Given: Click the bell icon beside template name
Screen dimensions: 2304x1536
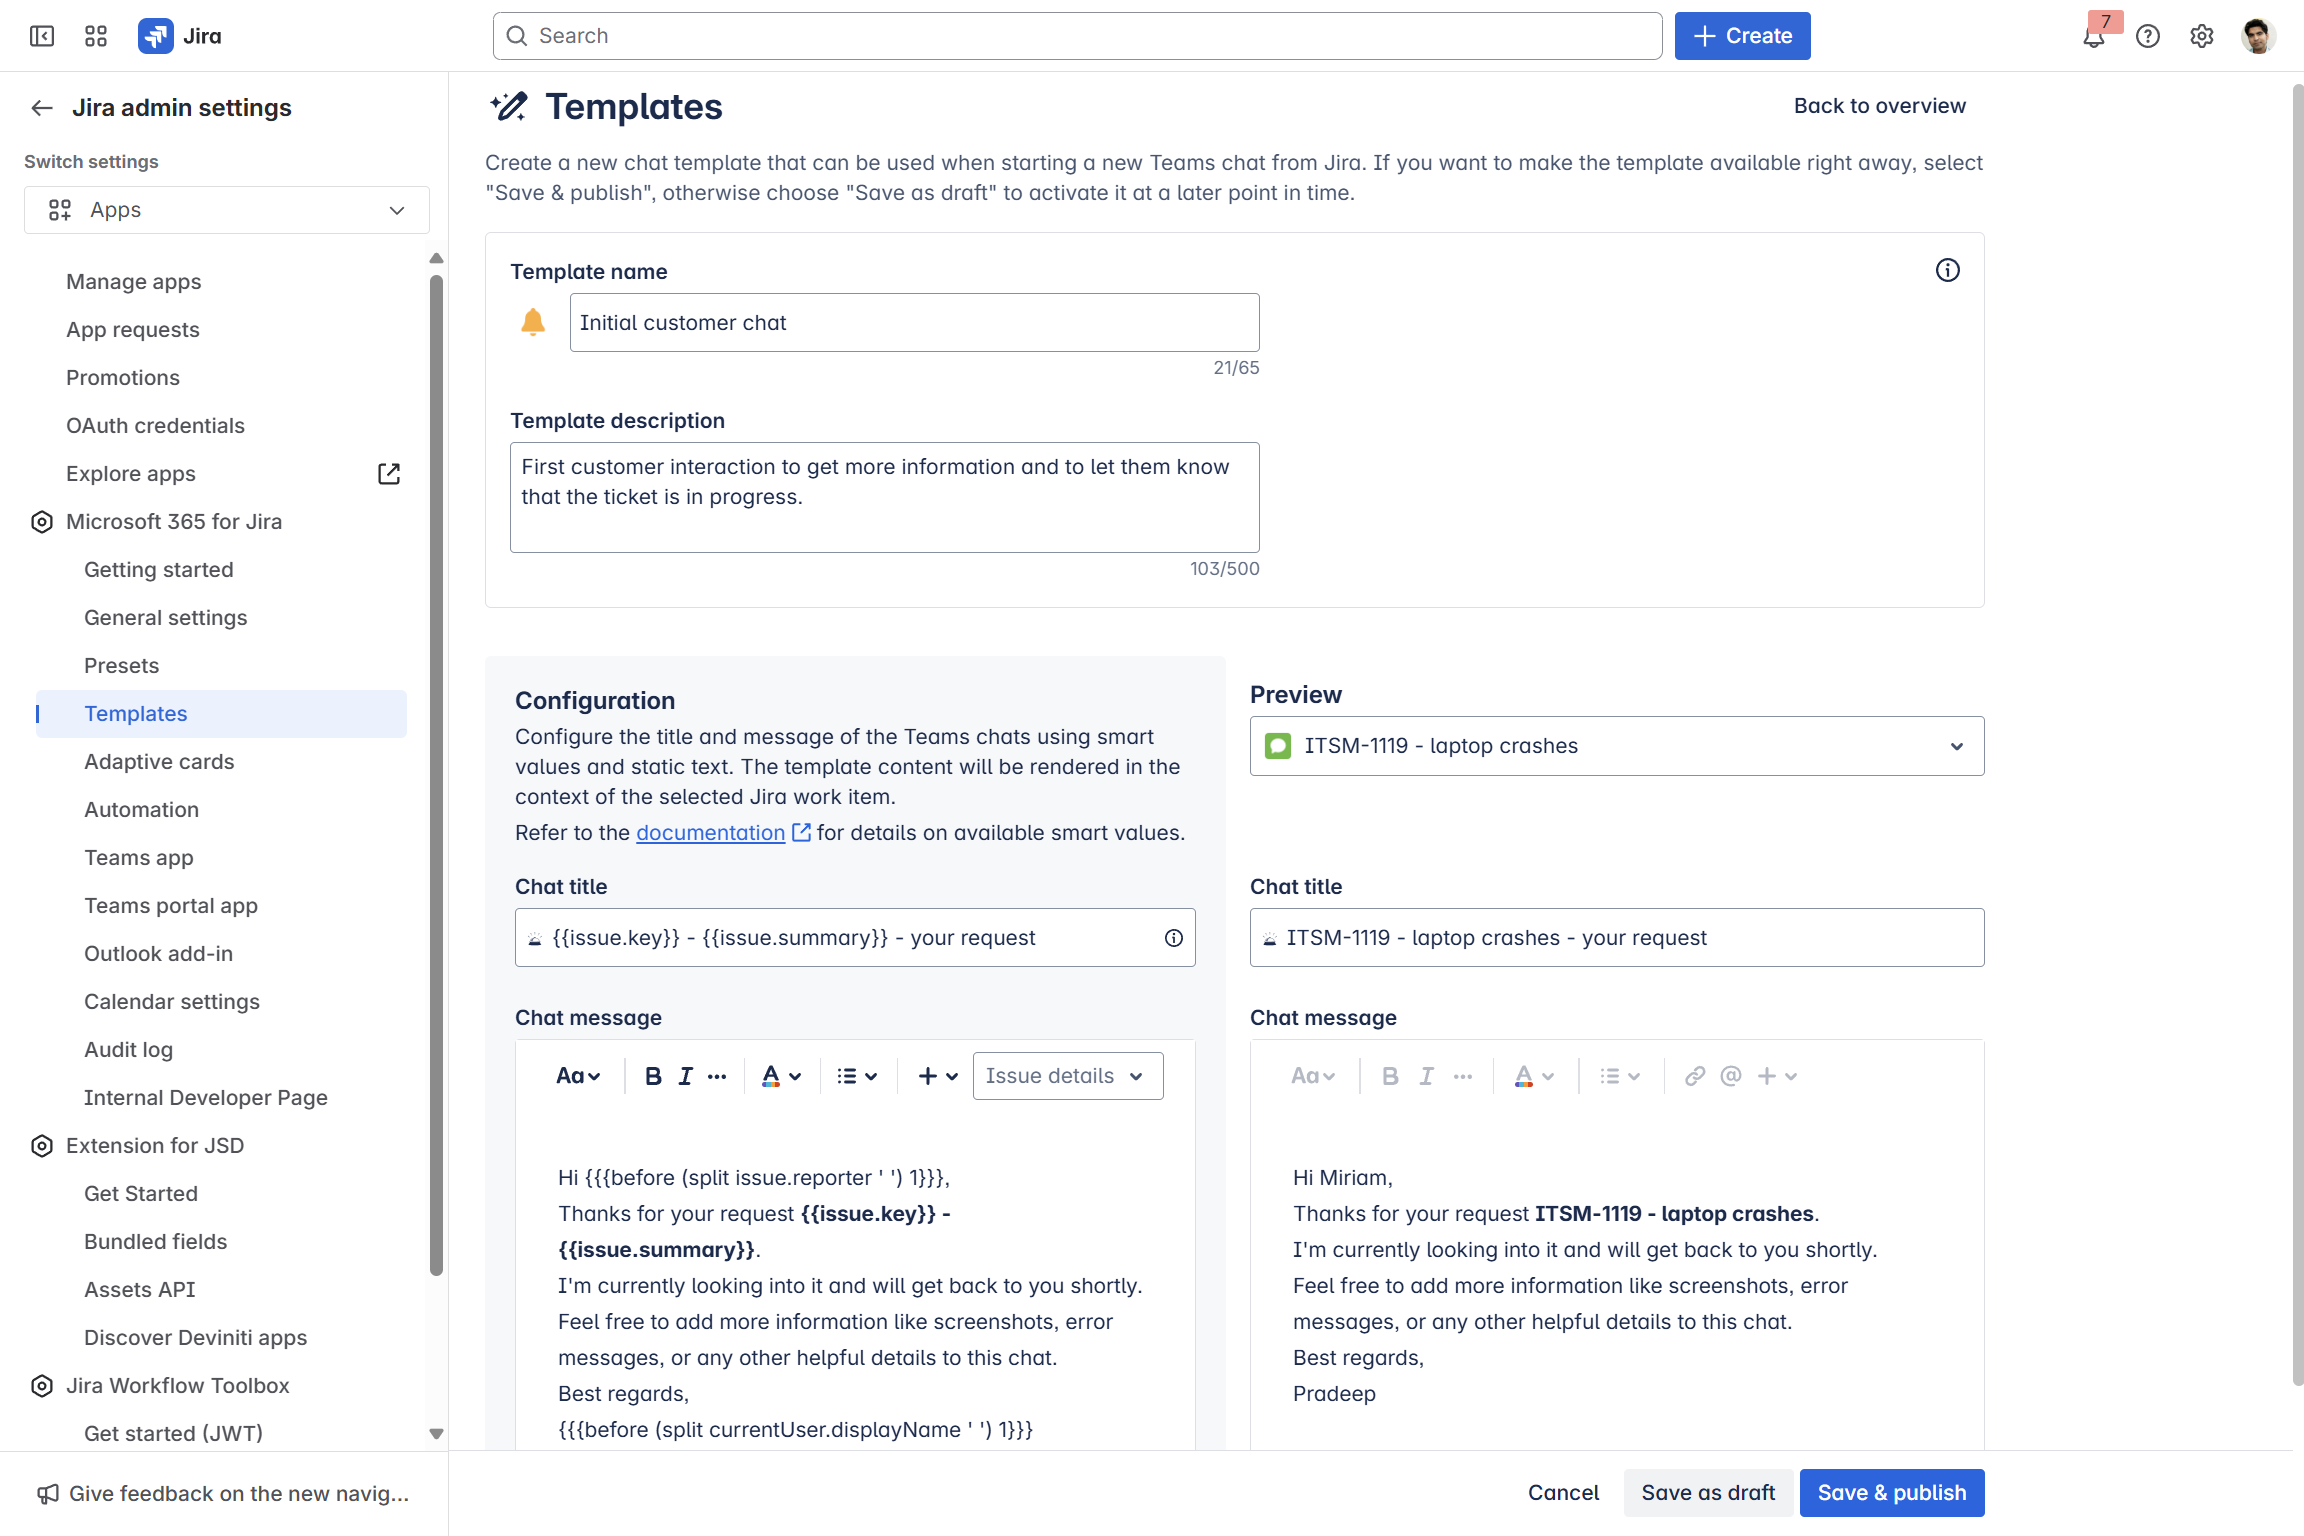Looking at the screenshot, I should click(533, 322).
